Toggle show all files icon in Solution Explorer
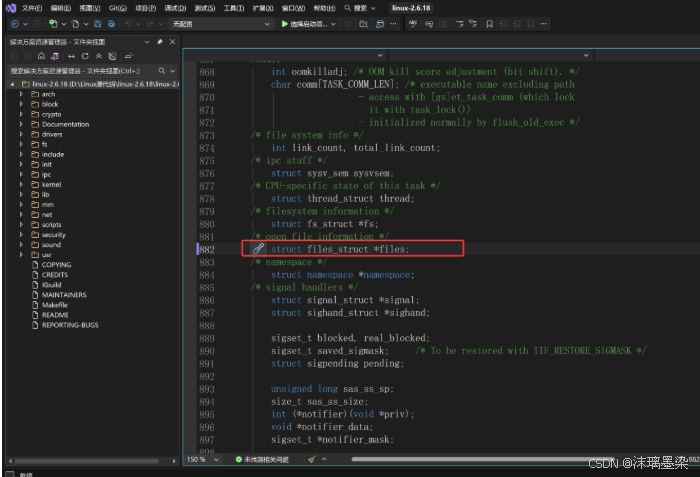Image resolution: width=700 pixels, height=477 pixels. click(112, 56)
